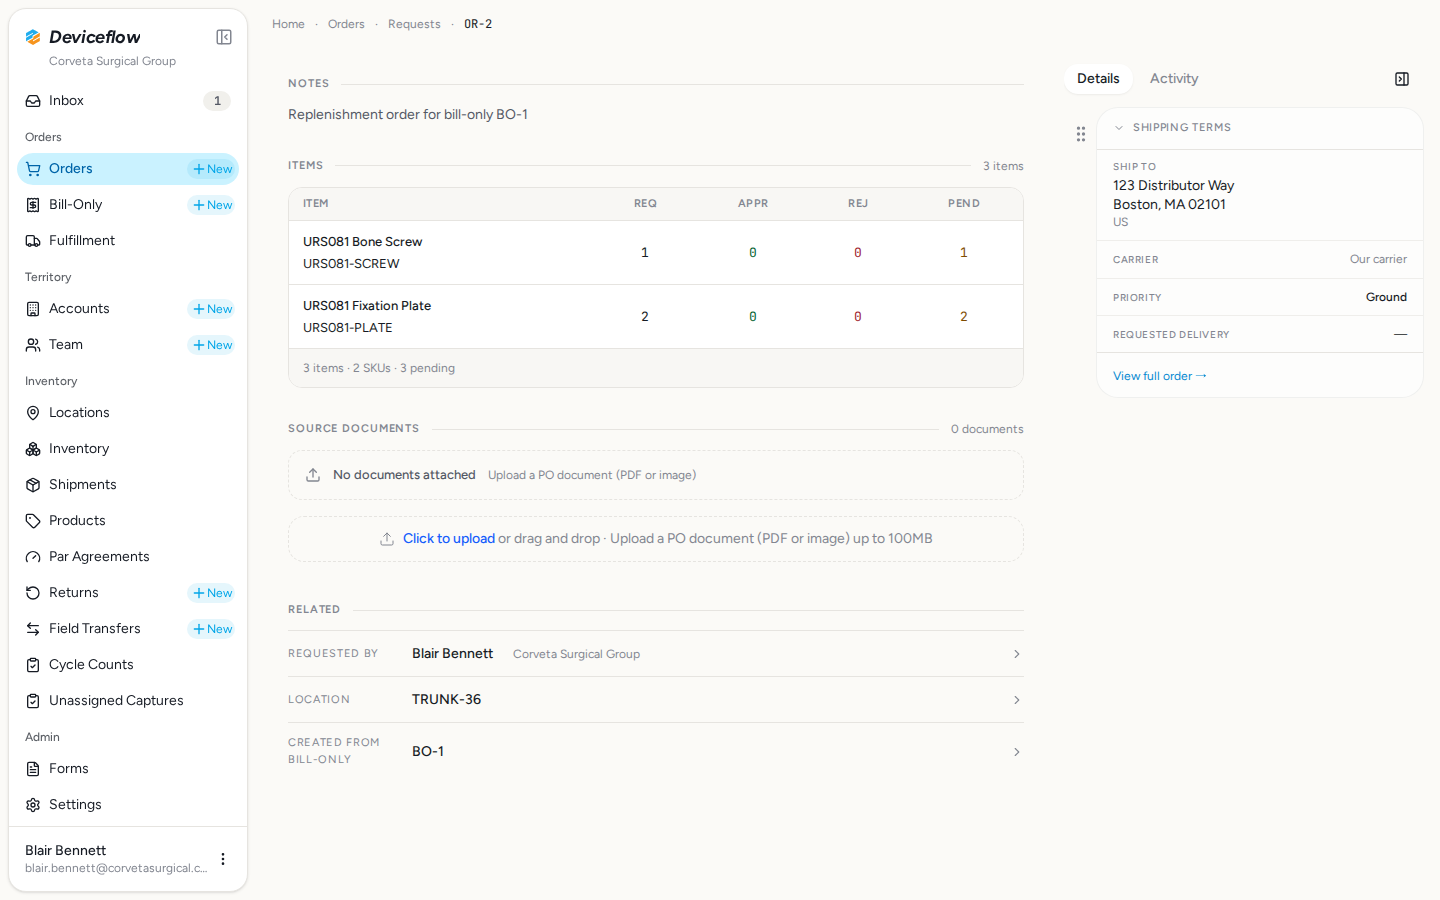
Task: Open user menu three-dot icon
Action: tap(223, 859)
